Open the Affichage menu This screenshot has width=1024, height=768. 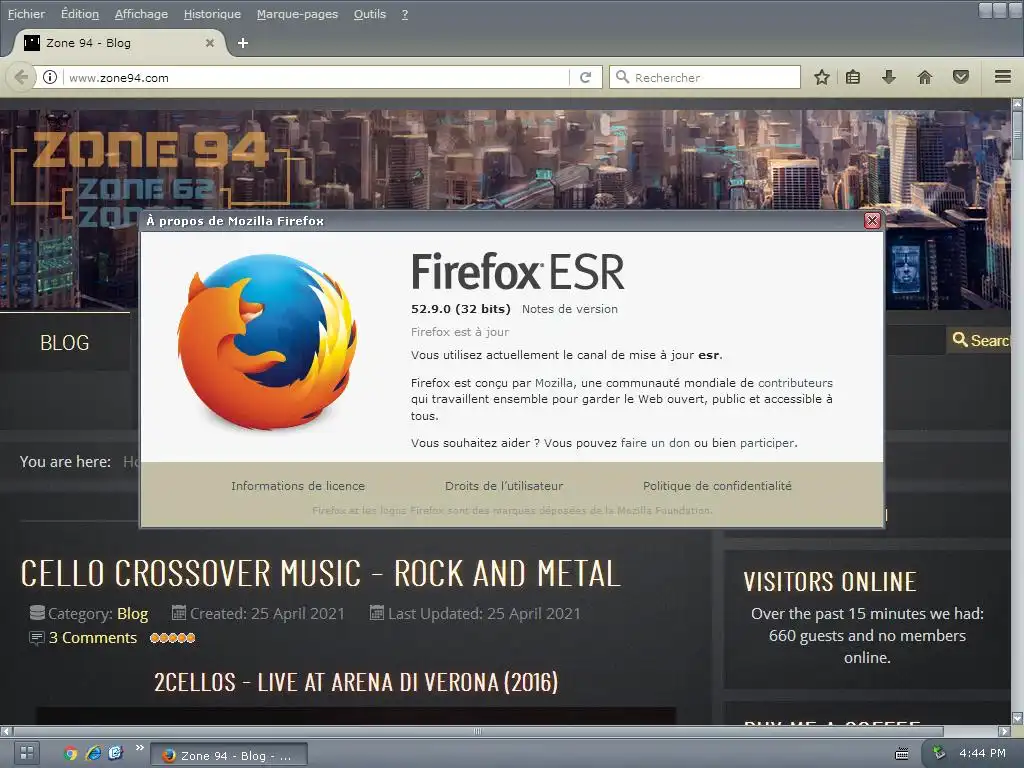pos(141,14)
